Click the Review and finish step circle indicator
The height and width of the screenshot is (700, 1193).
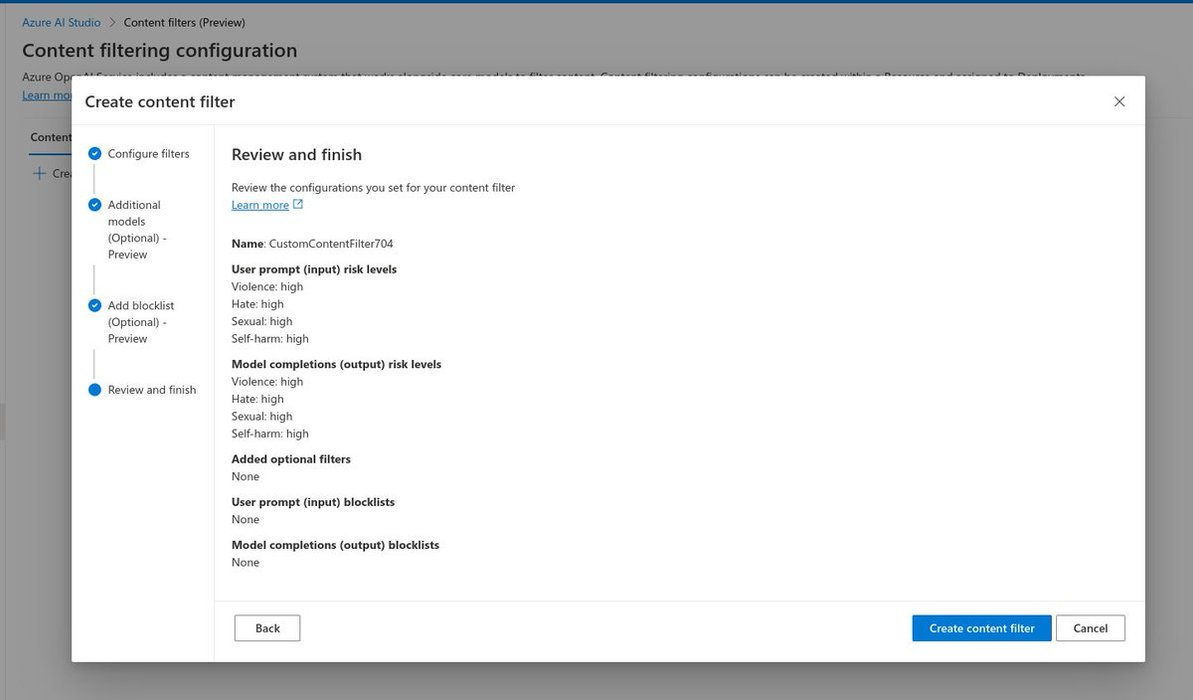pos(95,390)
